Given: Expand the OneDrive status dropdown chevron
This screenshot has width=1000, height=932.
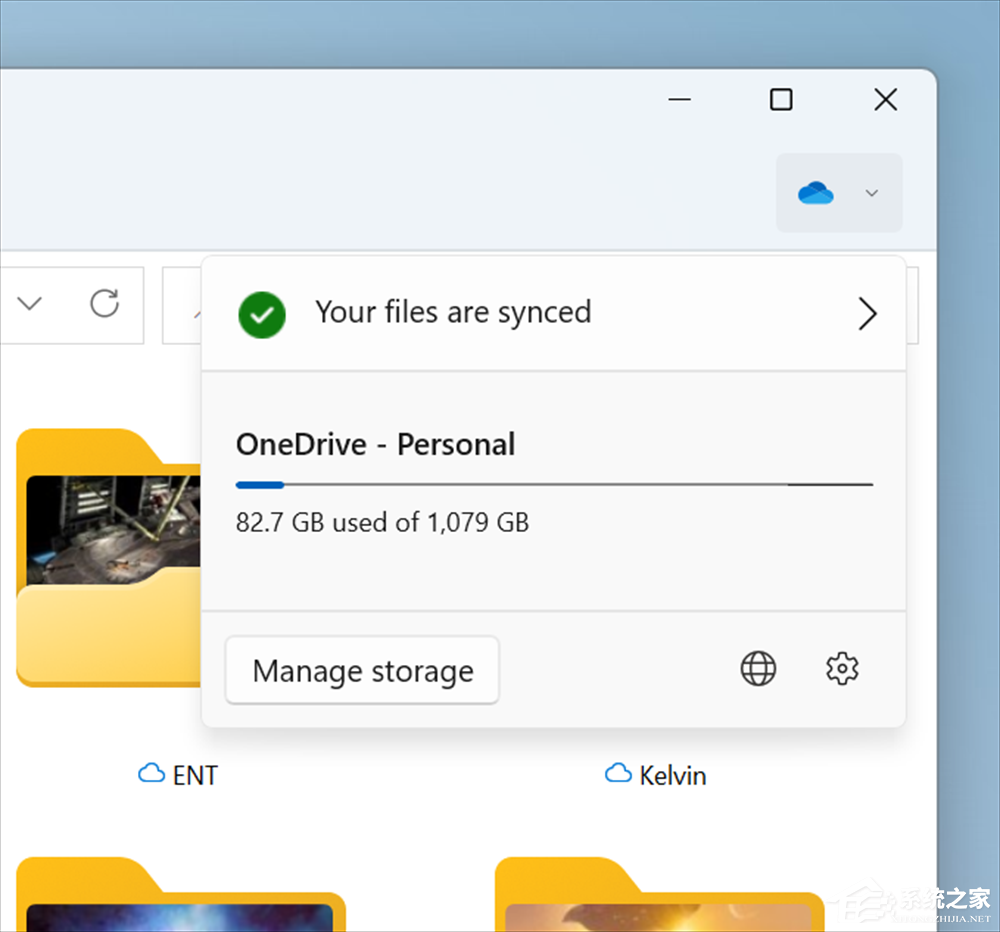Looking at the screenshot, I should [871, 193].
